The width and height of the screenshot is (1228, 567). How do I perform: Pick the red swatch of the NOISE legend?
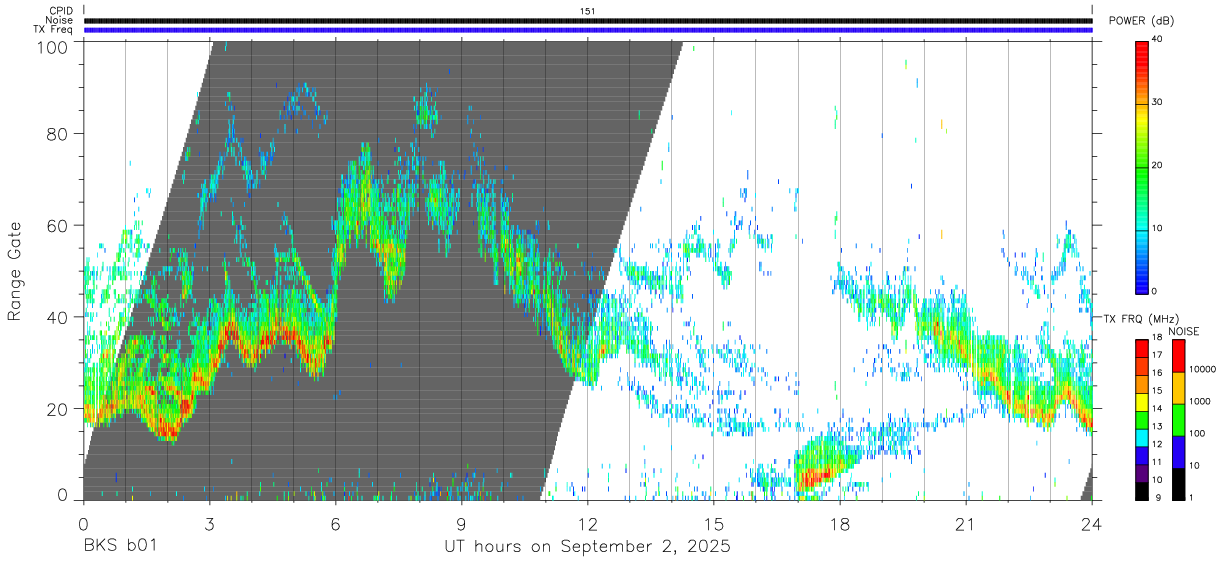click(1178, 356)
